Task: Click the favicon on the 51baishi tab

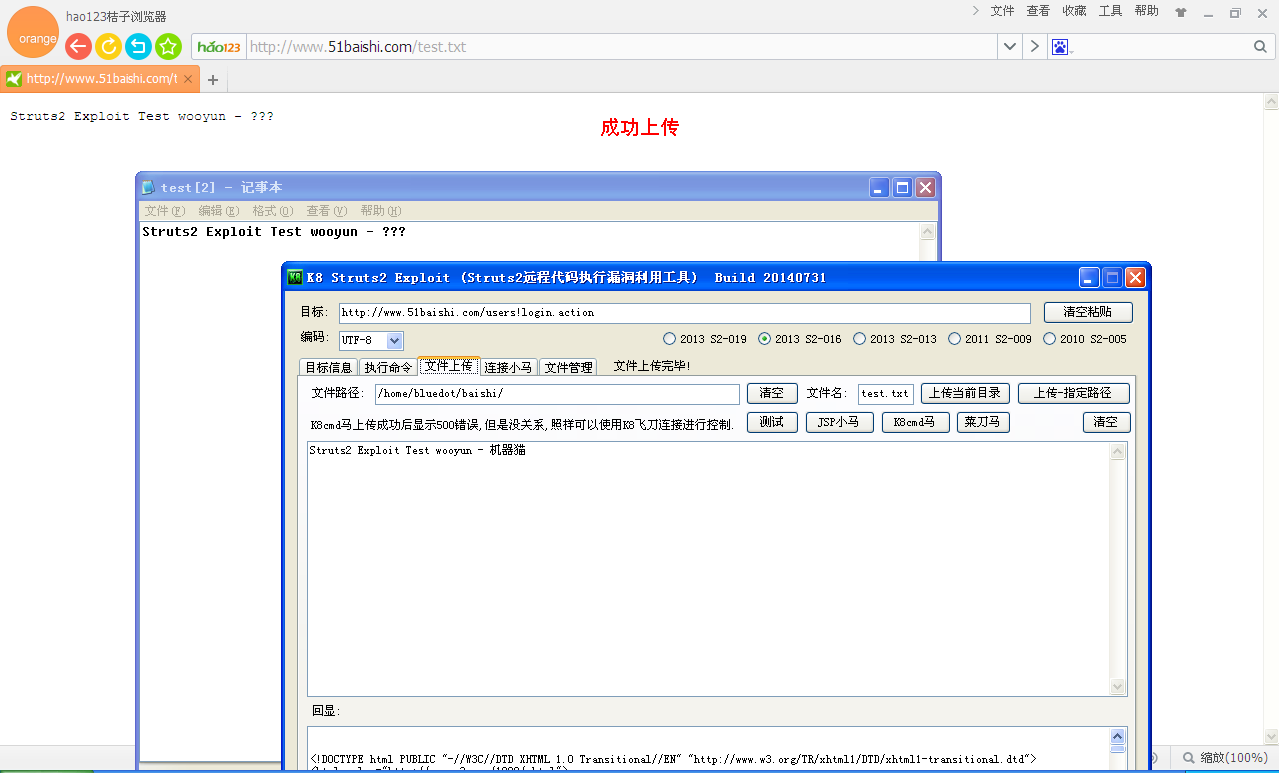Action: click(x=14, y=78)
